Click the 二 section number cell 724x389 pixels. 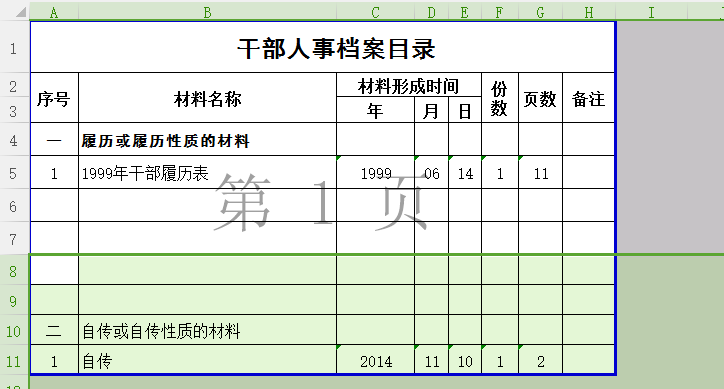54,330
